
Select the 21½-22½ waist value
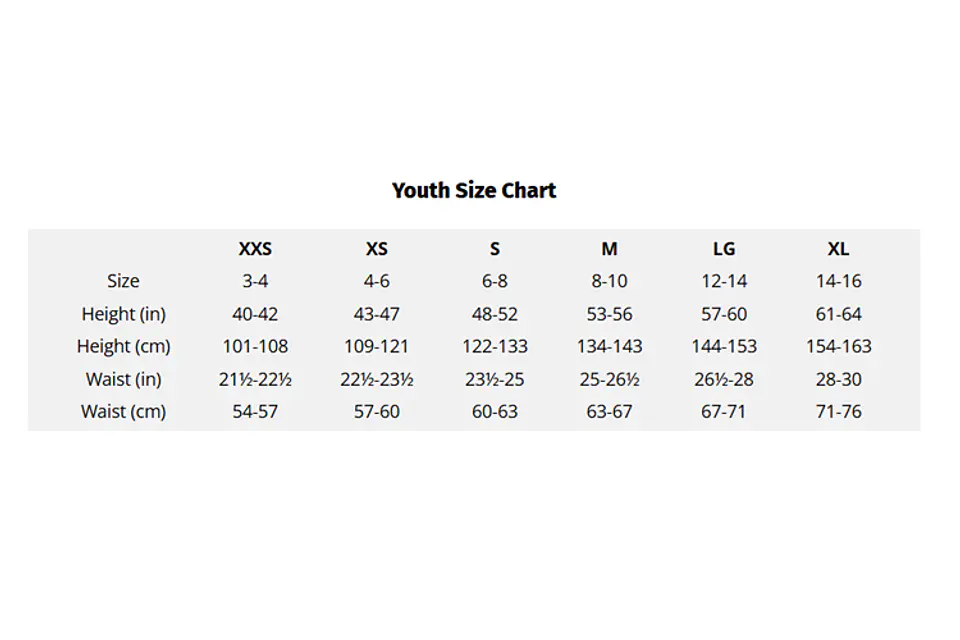255,379
